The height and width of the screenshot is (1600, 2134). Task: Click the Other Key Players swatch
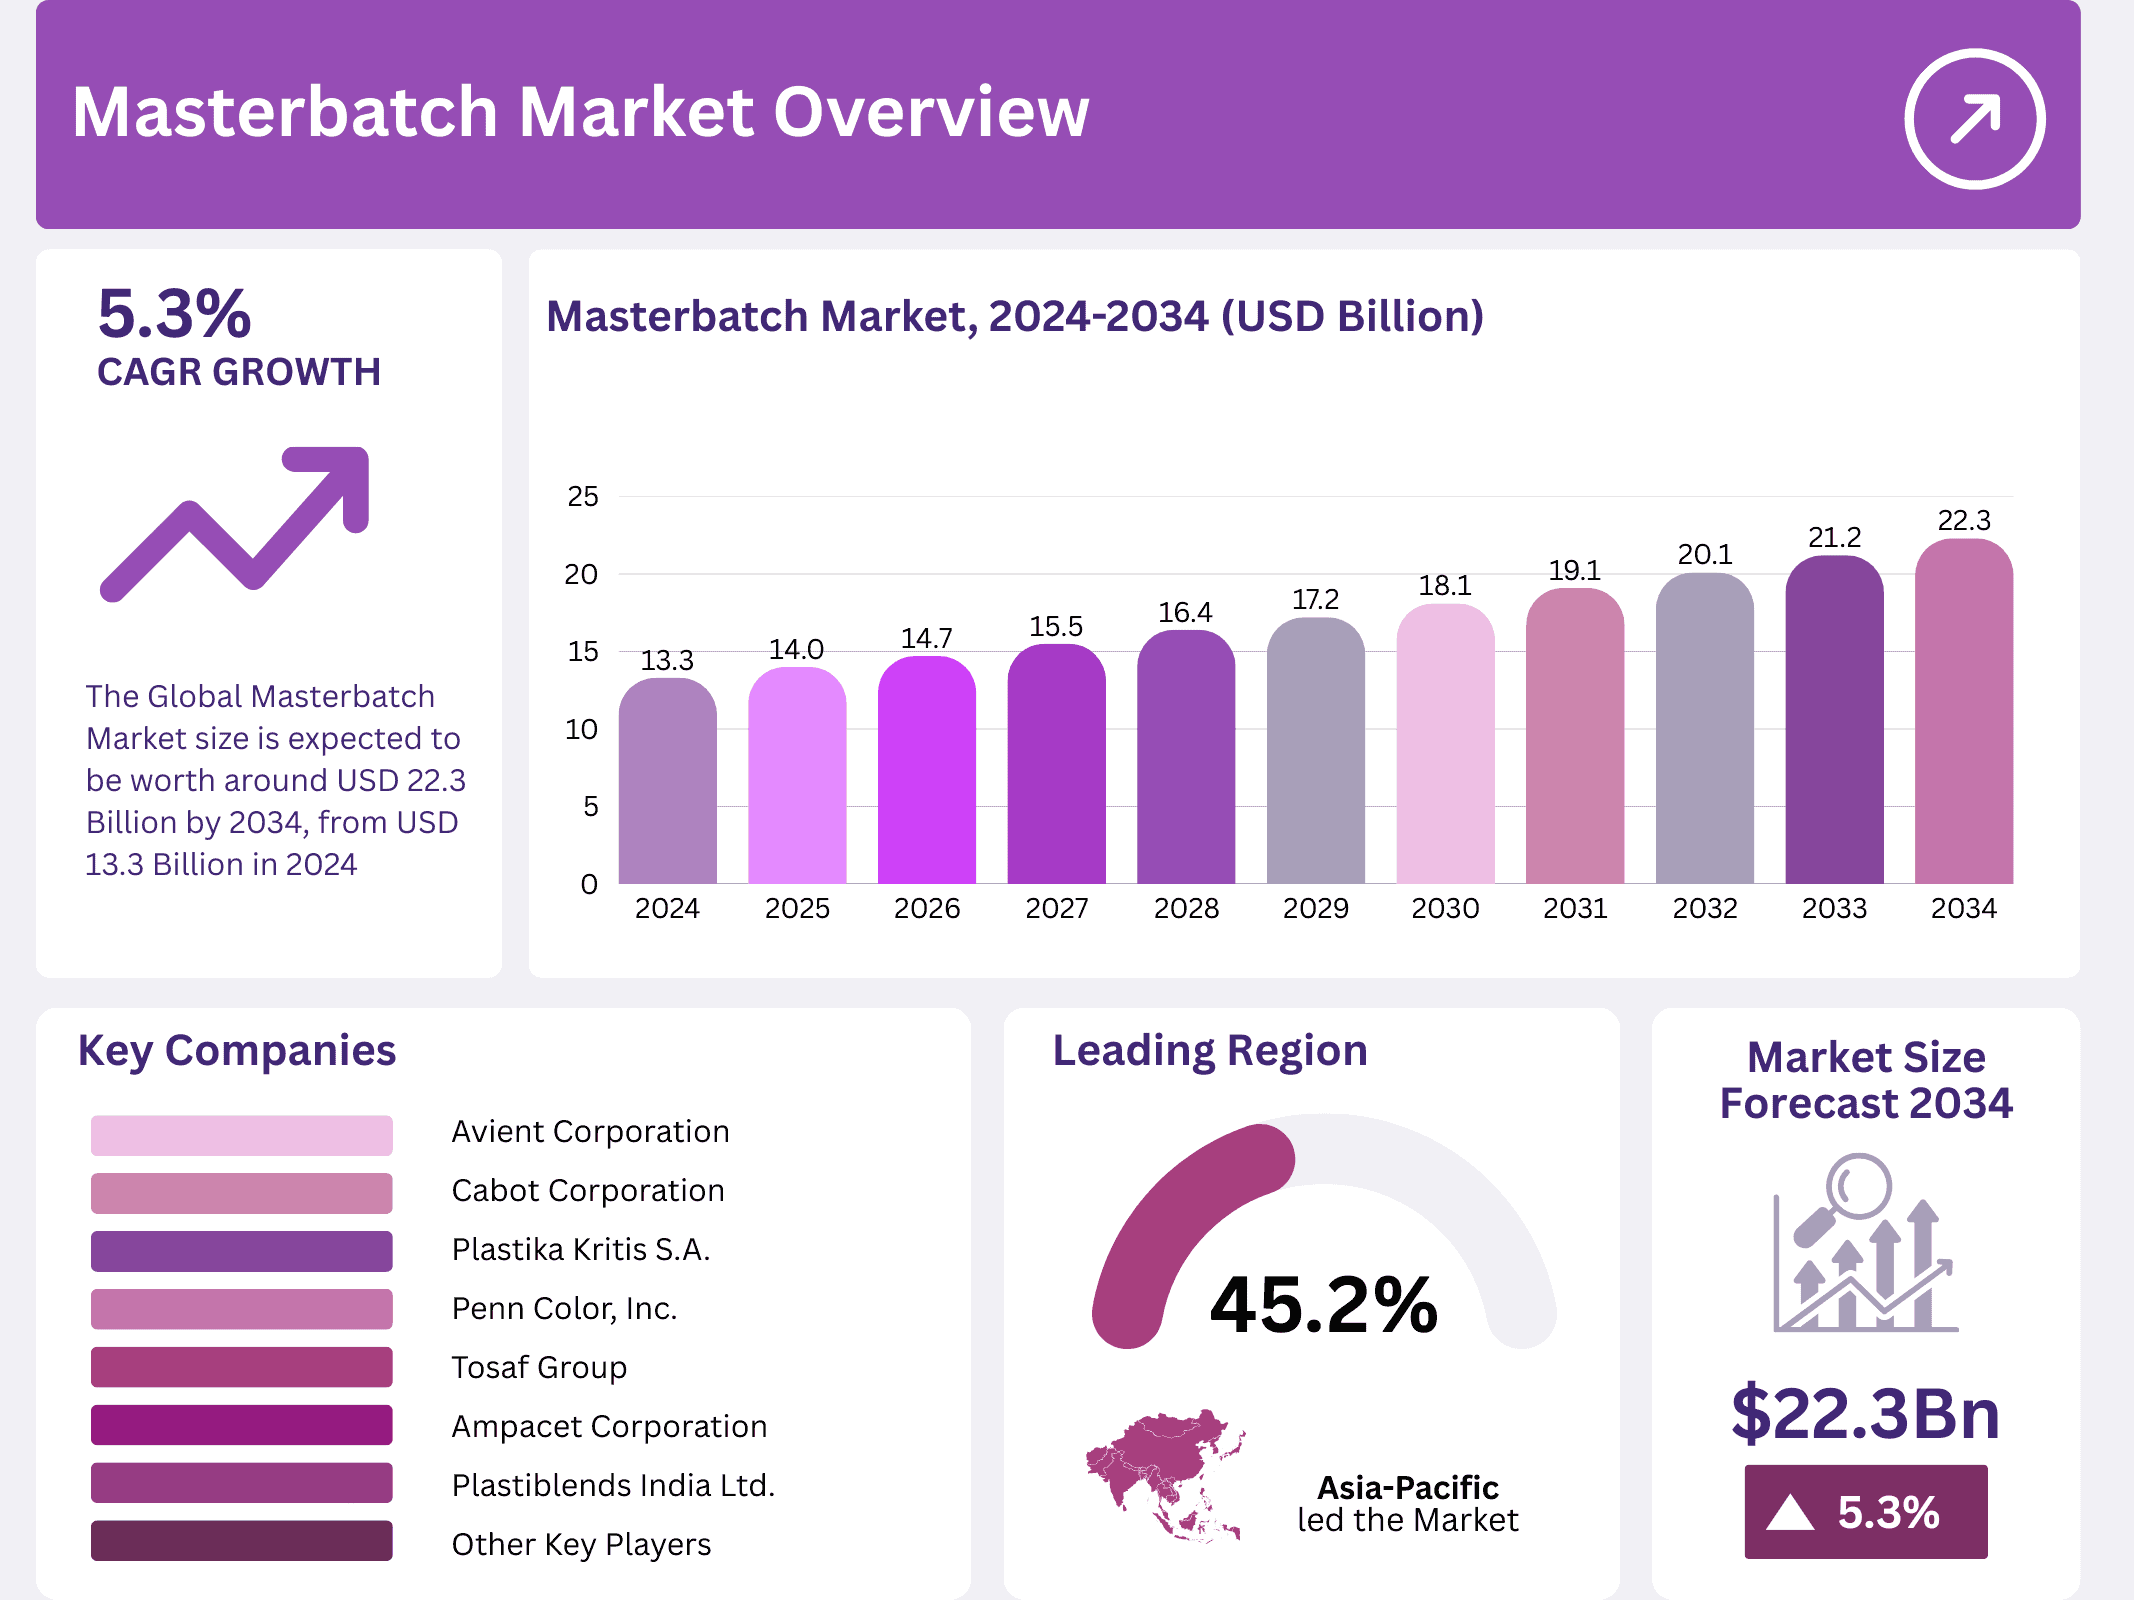pyautogui.click(x=241, y=1541)
